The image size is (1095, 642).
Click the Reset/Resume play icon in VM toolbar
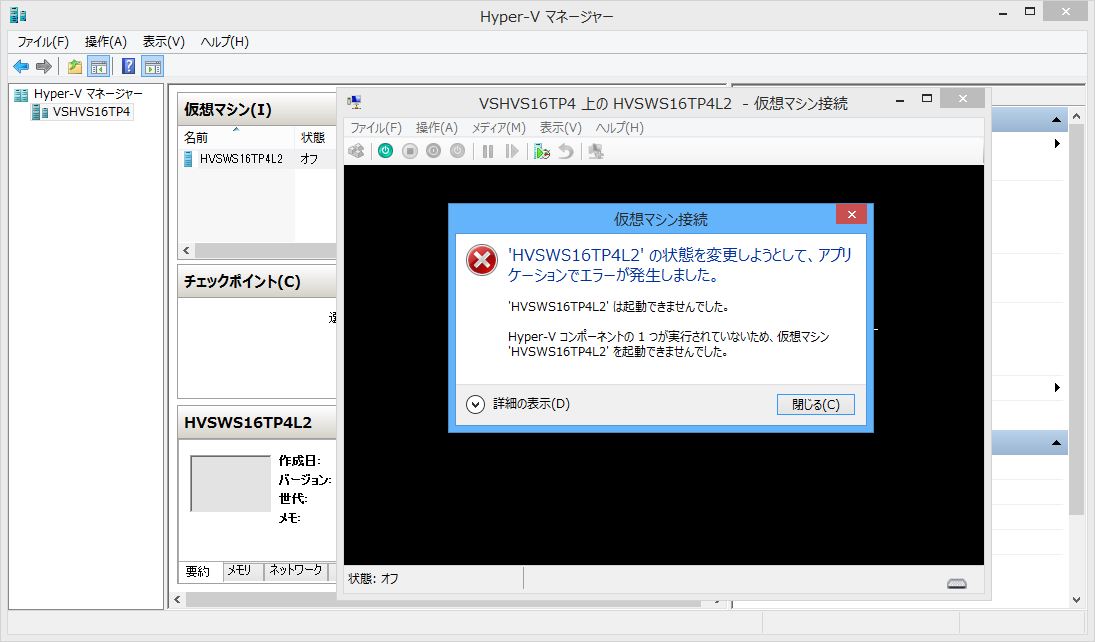point(512,151)
